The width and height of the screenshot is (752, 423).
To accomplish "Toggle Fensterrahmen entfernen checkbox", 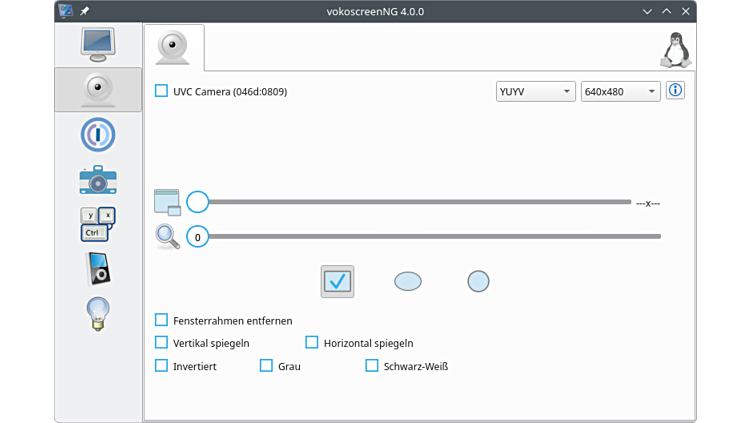I will pos(162,320).
